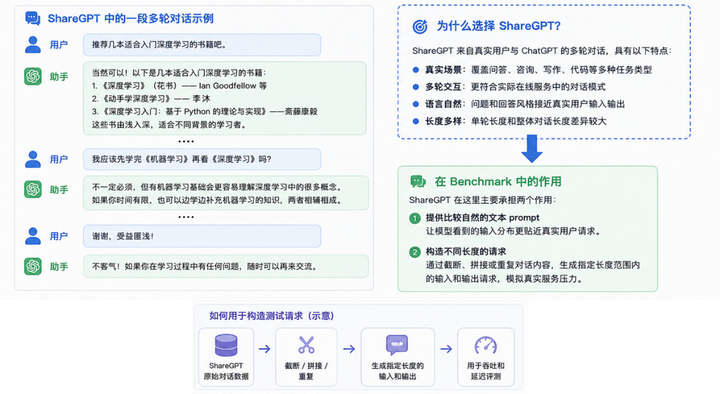Click the line 这些书由浅入深，适合不同背景的学习者。

(x=169, y=124)
